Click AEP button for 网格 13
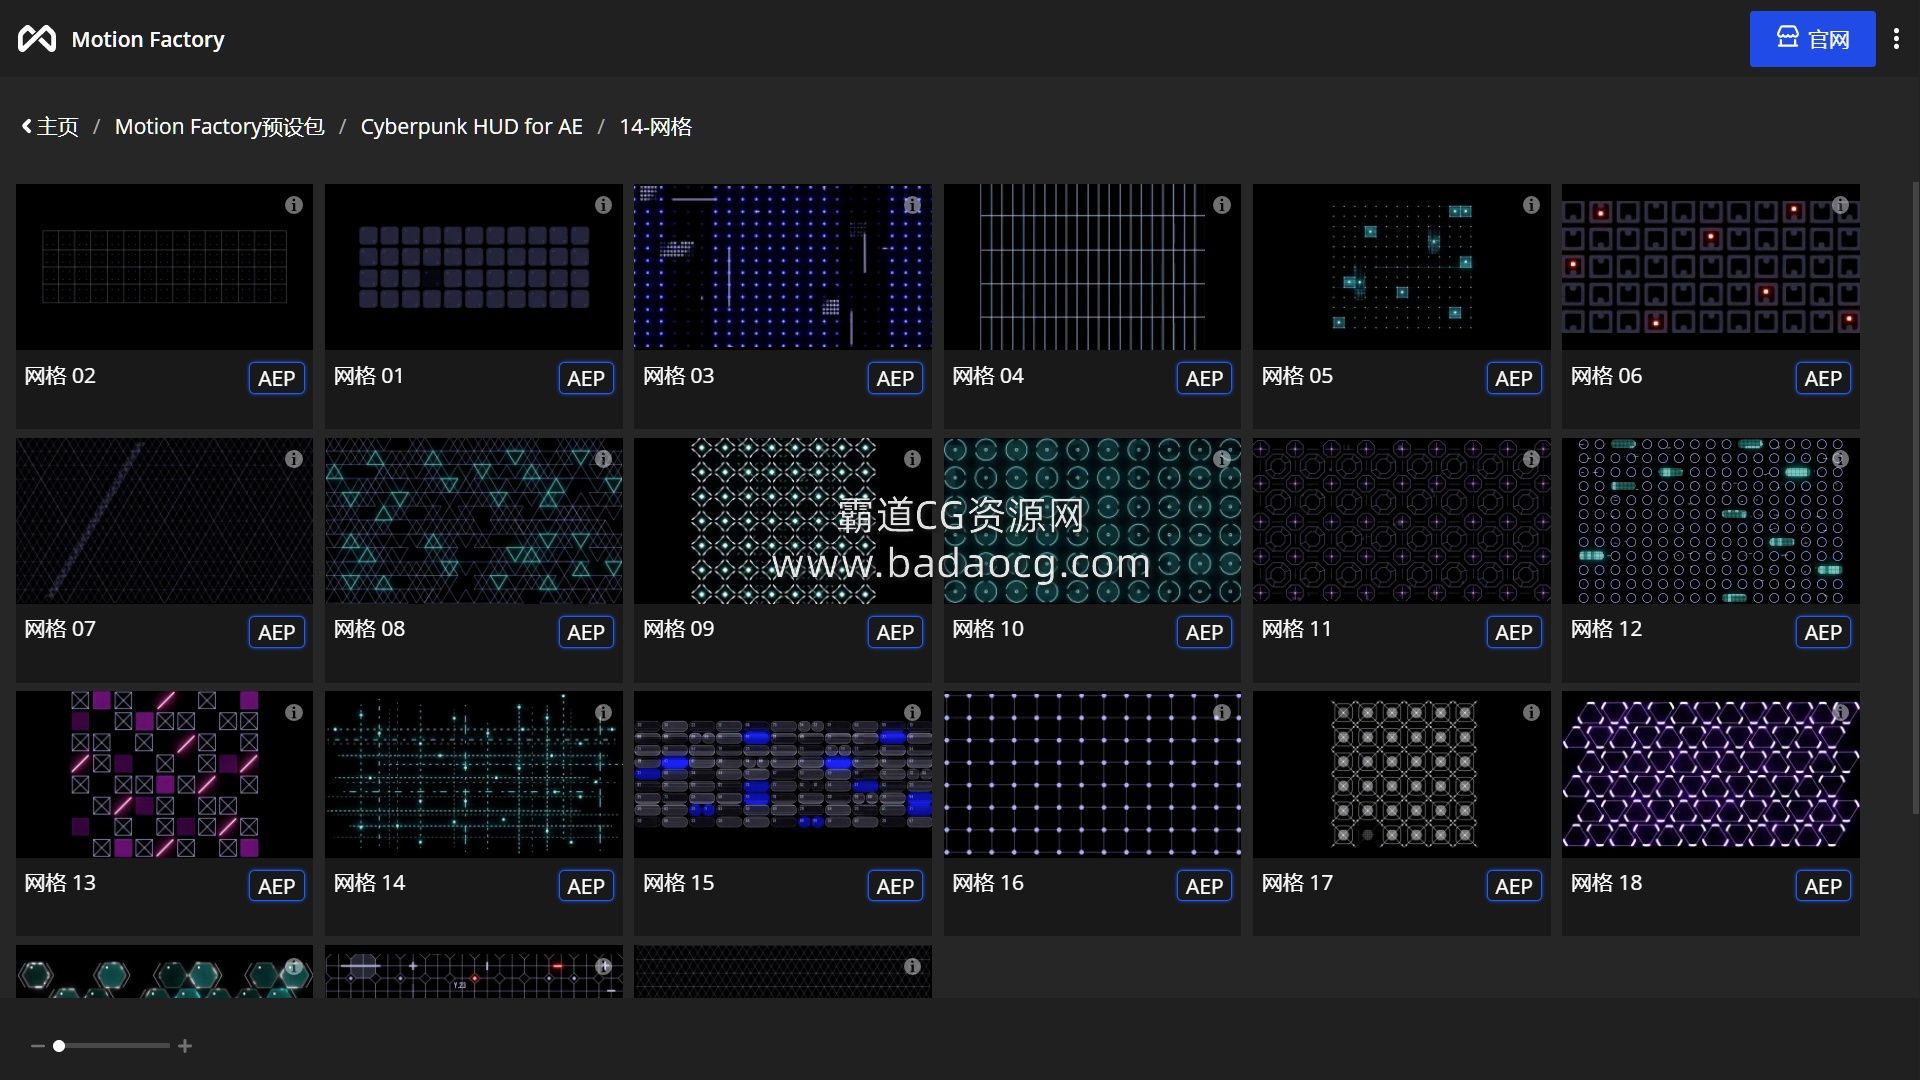 click(276, 887)
